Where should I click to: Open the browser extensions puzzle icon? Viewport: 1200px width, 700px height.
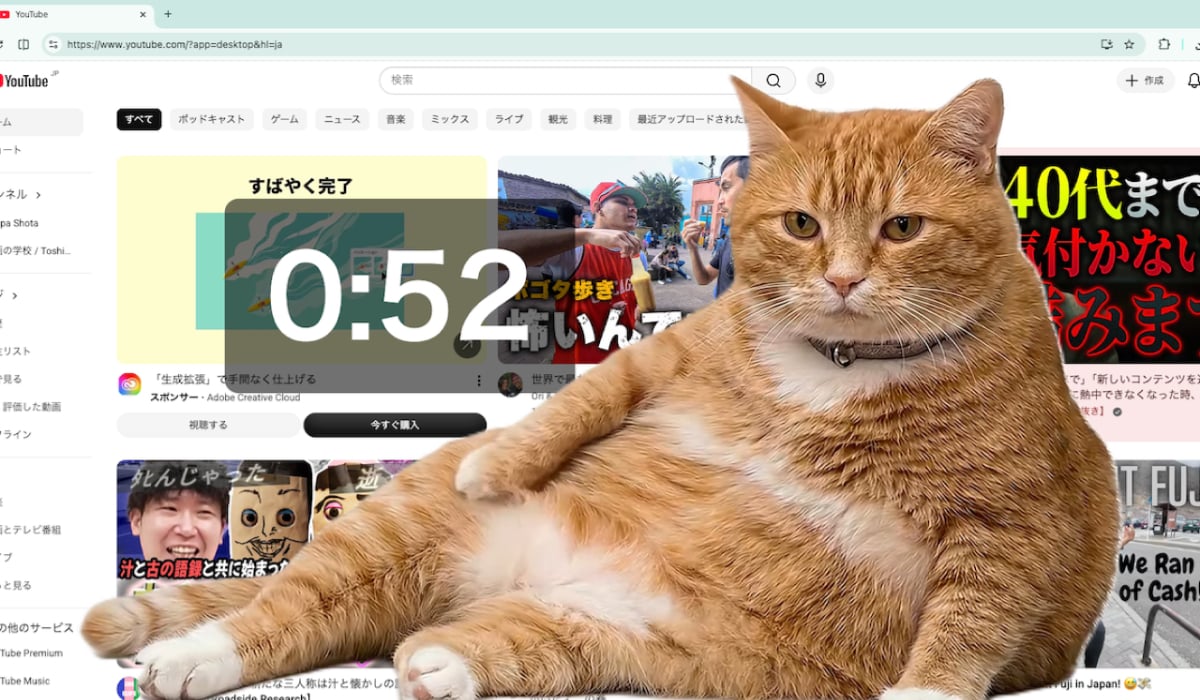pos(1164,44)
